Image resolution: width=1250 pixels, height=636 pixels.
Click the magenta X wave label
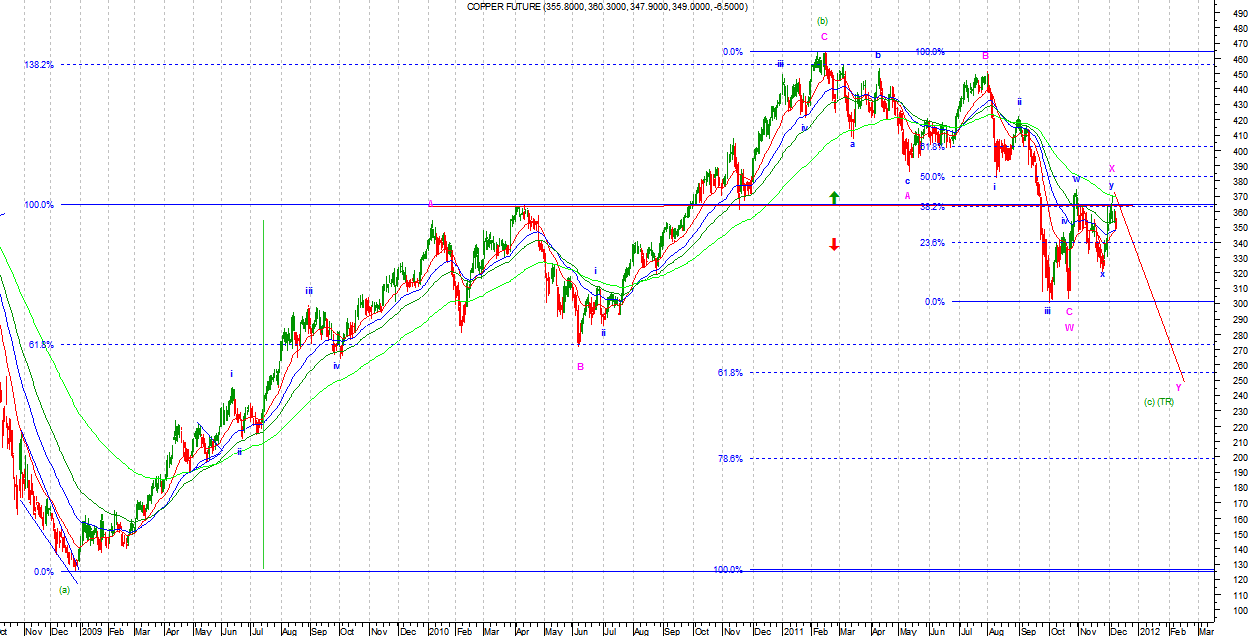(x=1111, y=168)
